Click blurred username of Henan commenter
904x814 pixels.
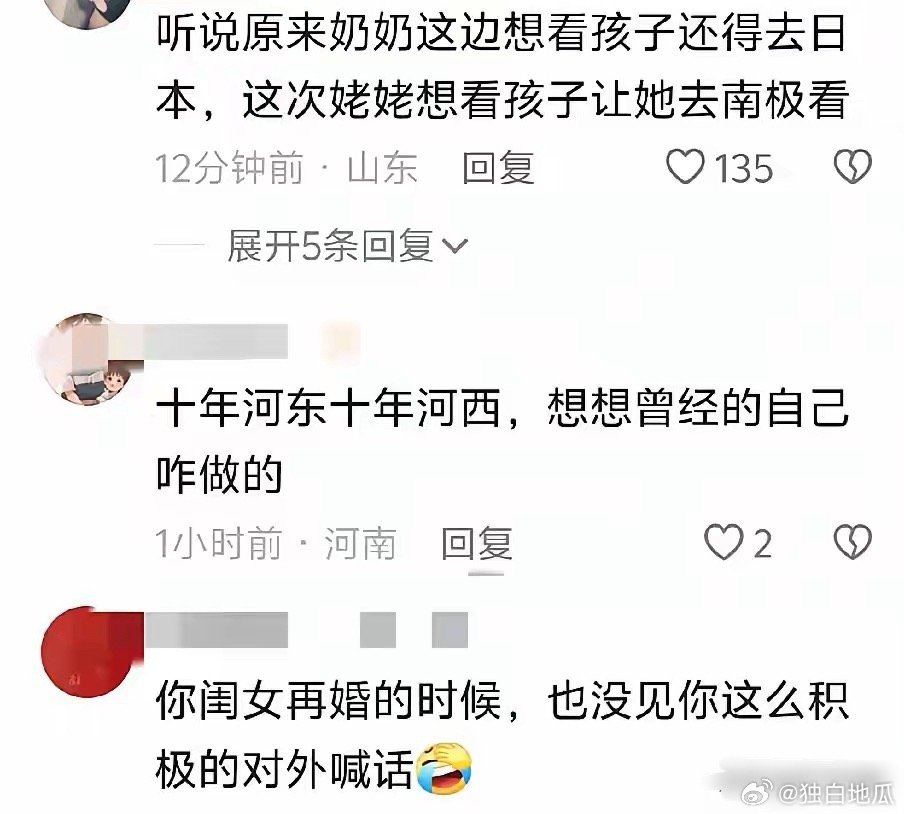coord(216,341)
